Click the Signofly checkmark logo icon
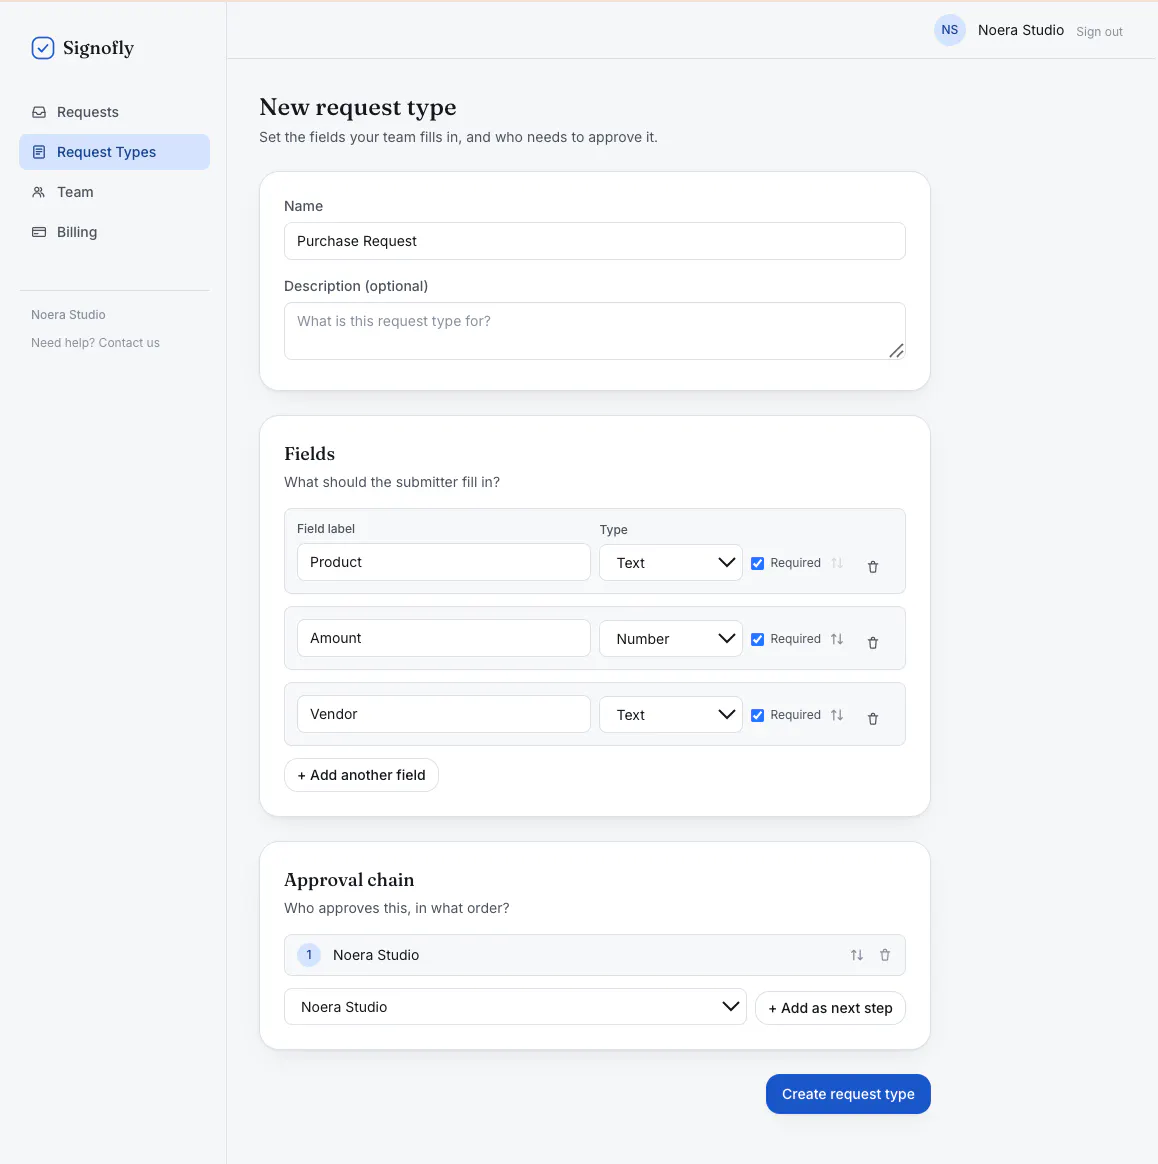Screen dimensions: 1158x1164 click(x=43, y=48)
